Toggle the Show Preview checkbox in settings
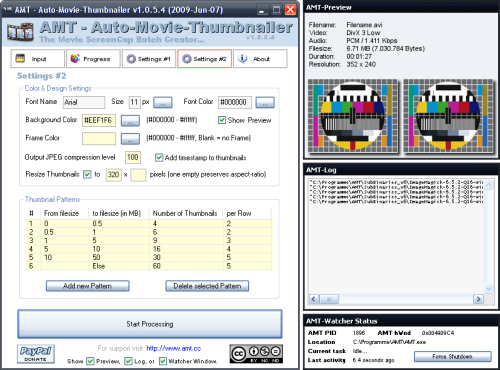The width and height of the screenshot is (500, 370). point(222,120)
